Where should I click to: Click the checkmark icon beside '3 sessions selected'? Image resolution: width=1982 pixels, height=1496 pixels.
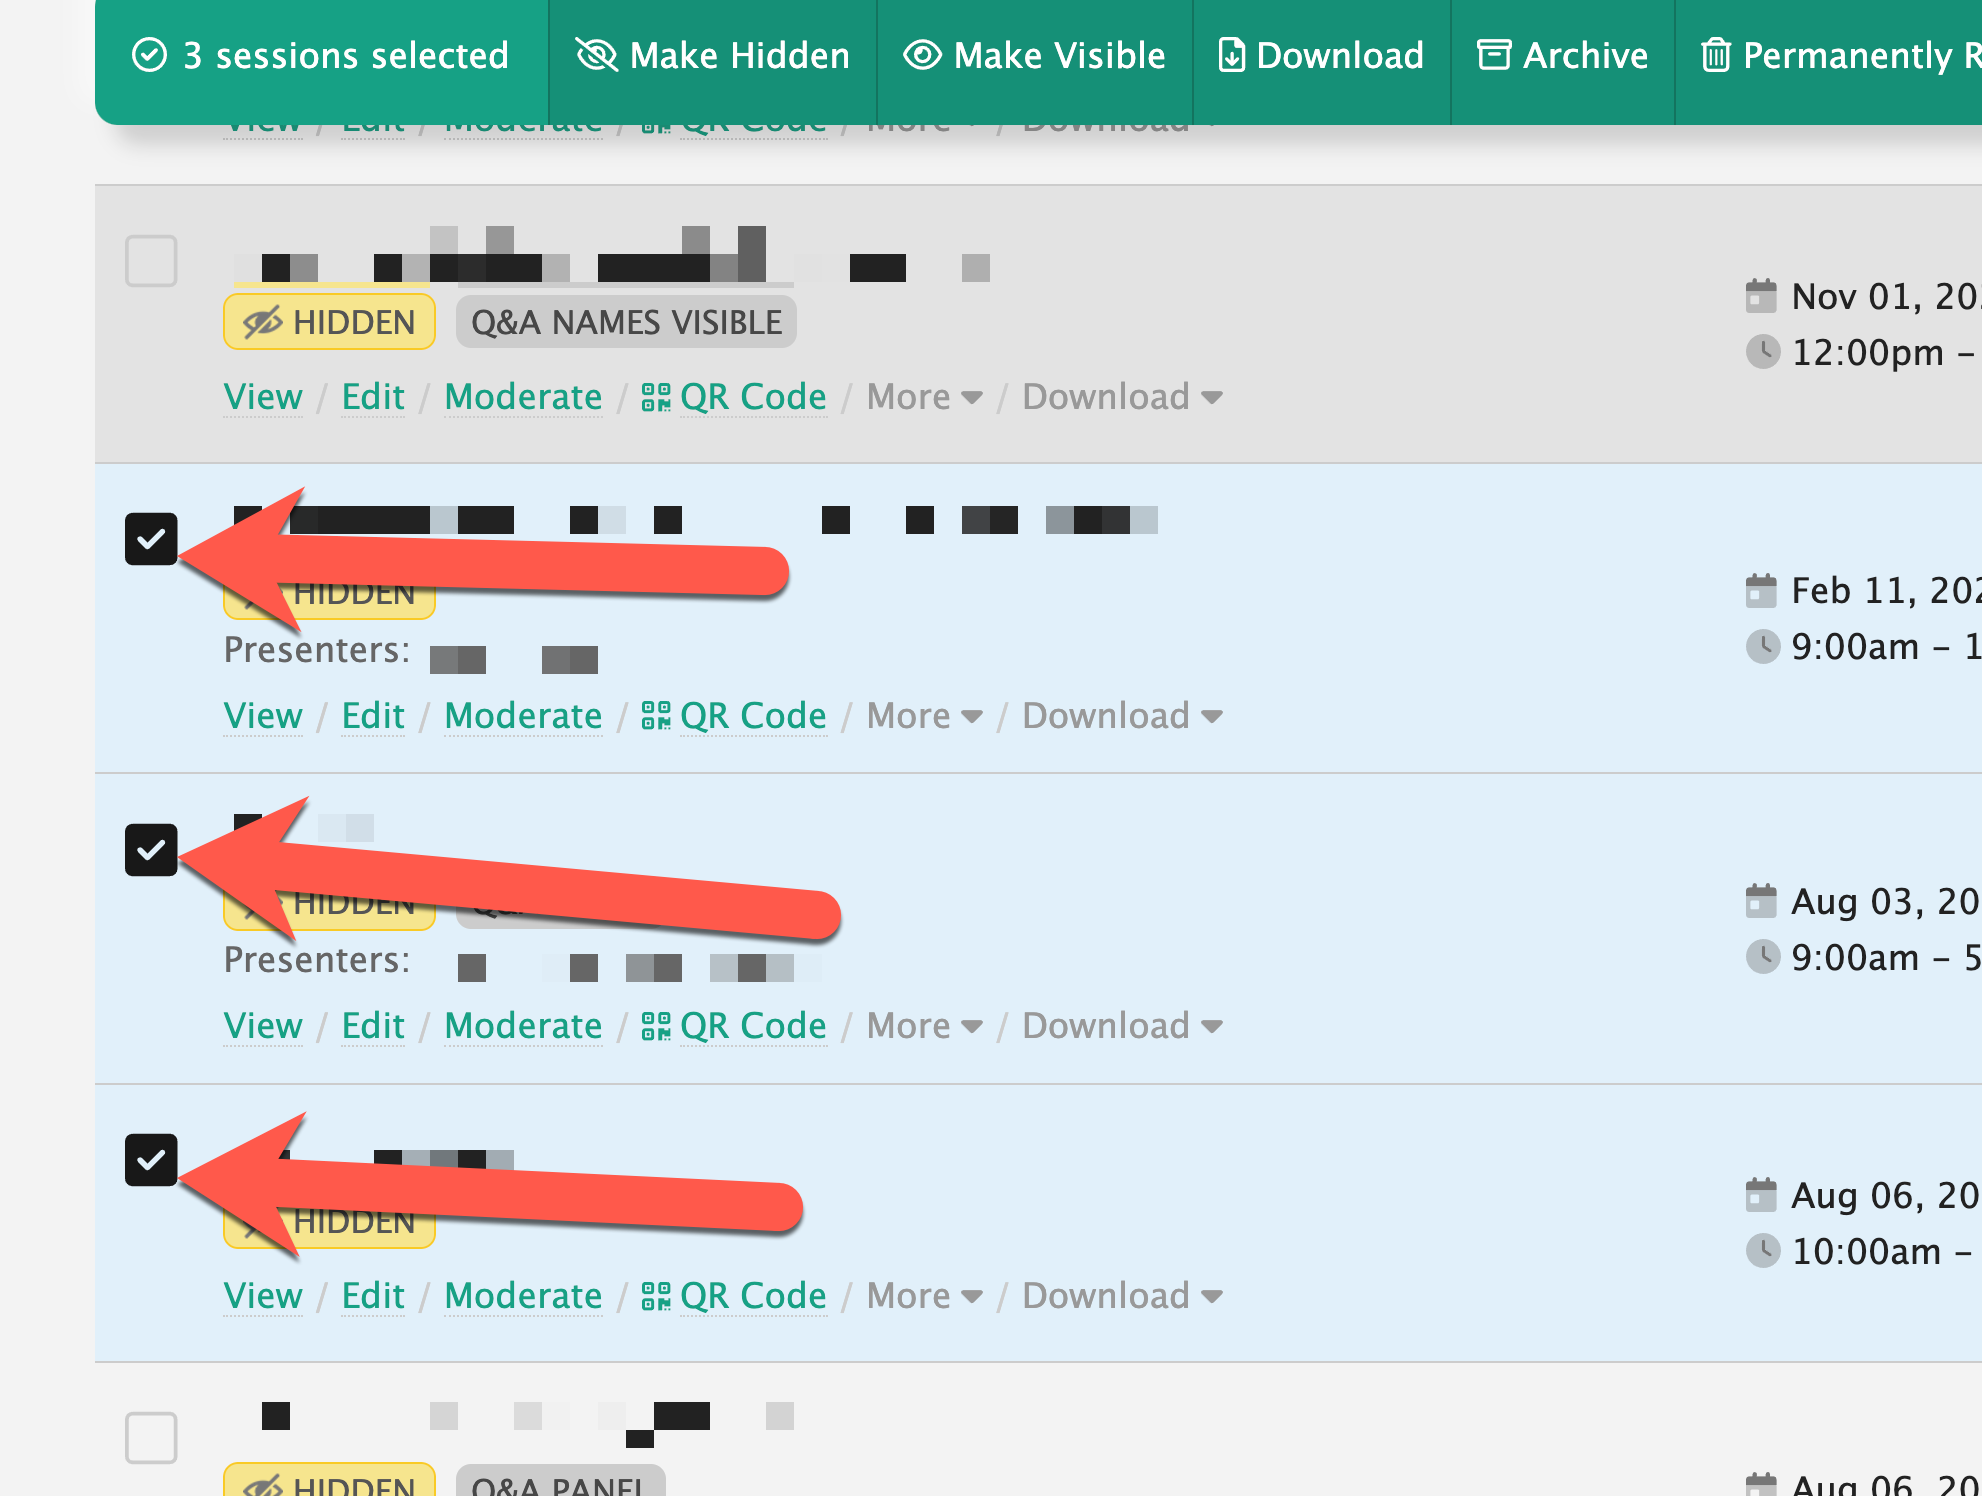[x=150, y=55]
